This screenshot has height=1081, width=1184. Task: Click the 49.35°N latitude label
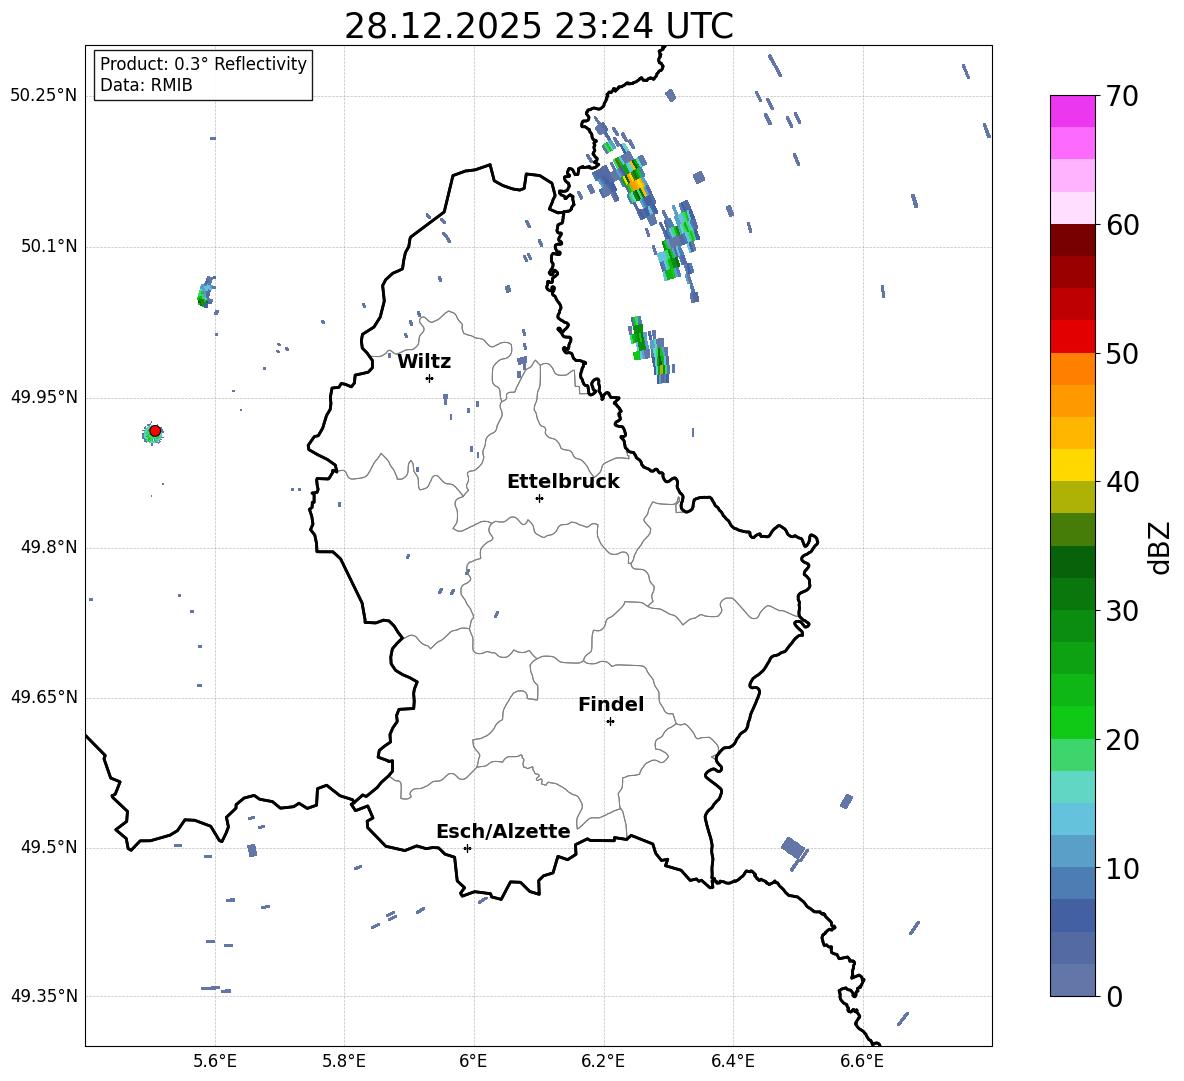(x=44, y=996)
